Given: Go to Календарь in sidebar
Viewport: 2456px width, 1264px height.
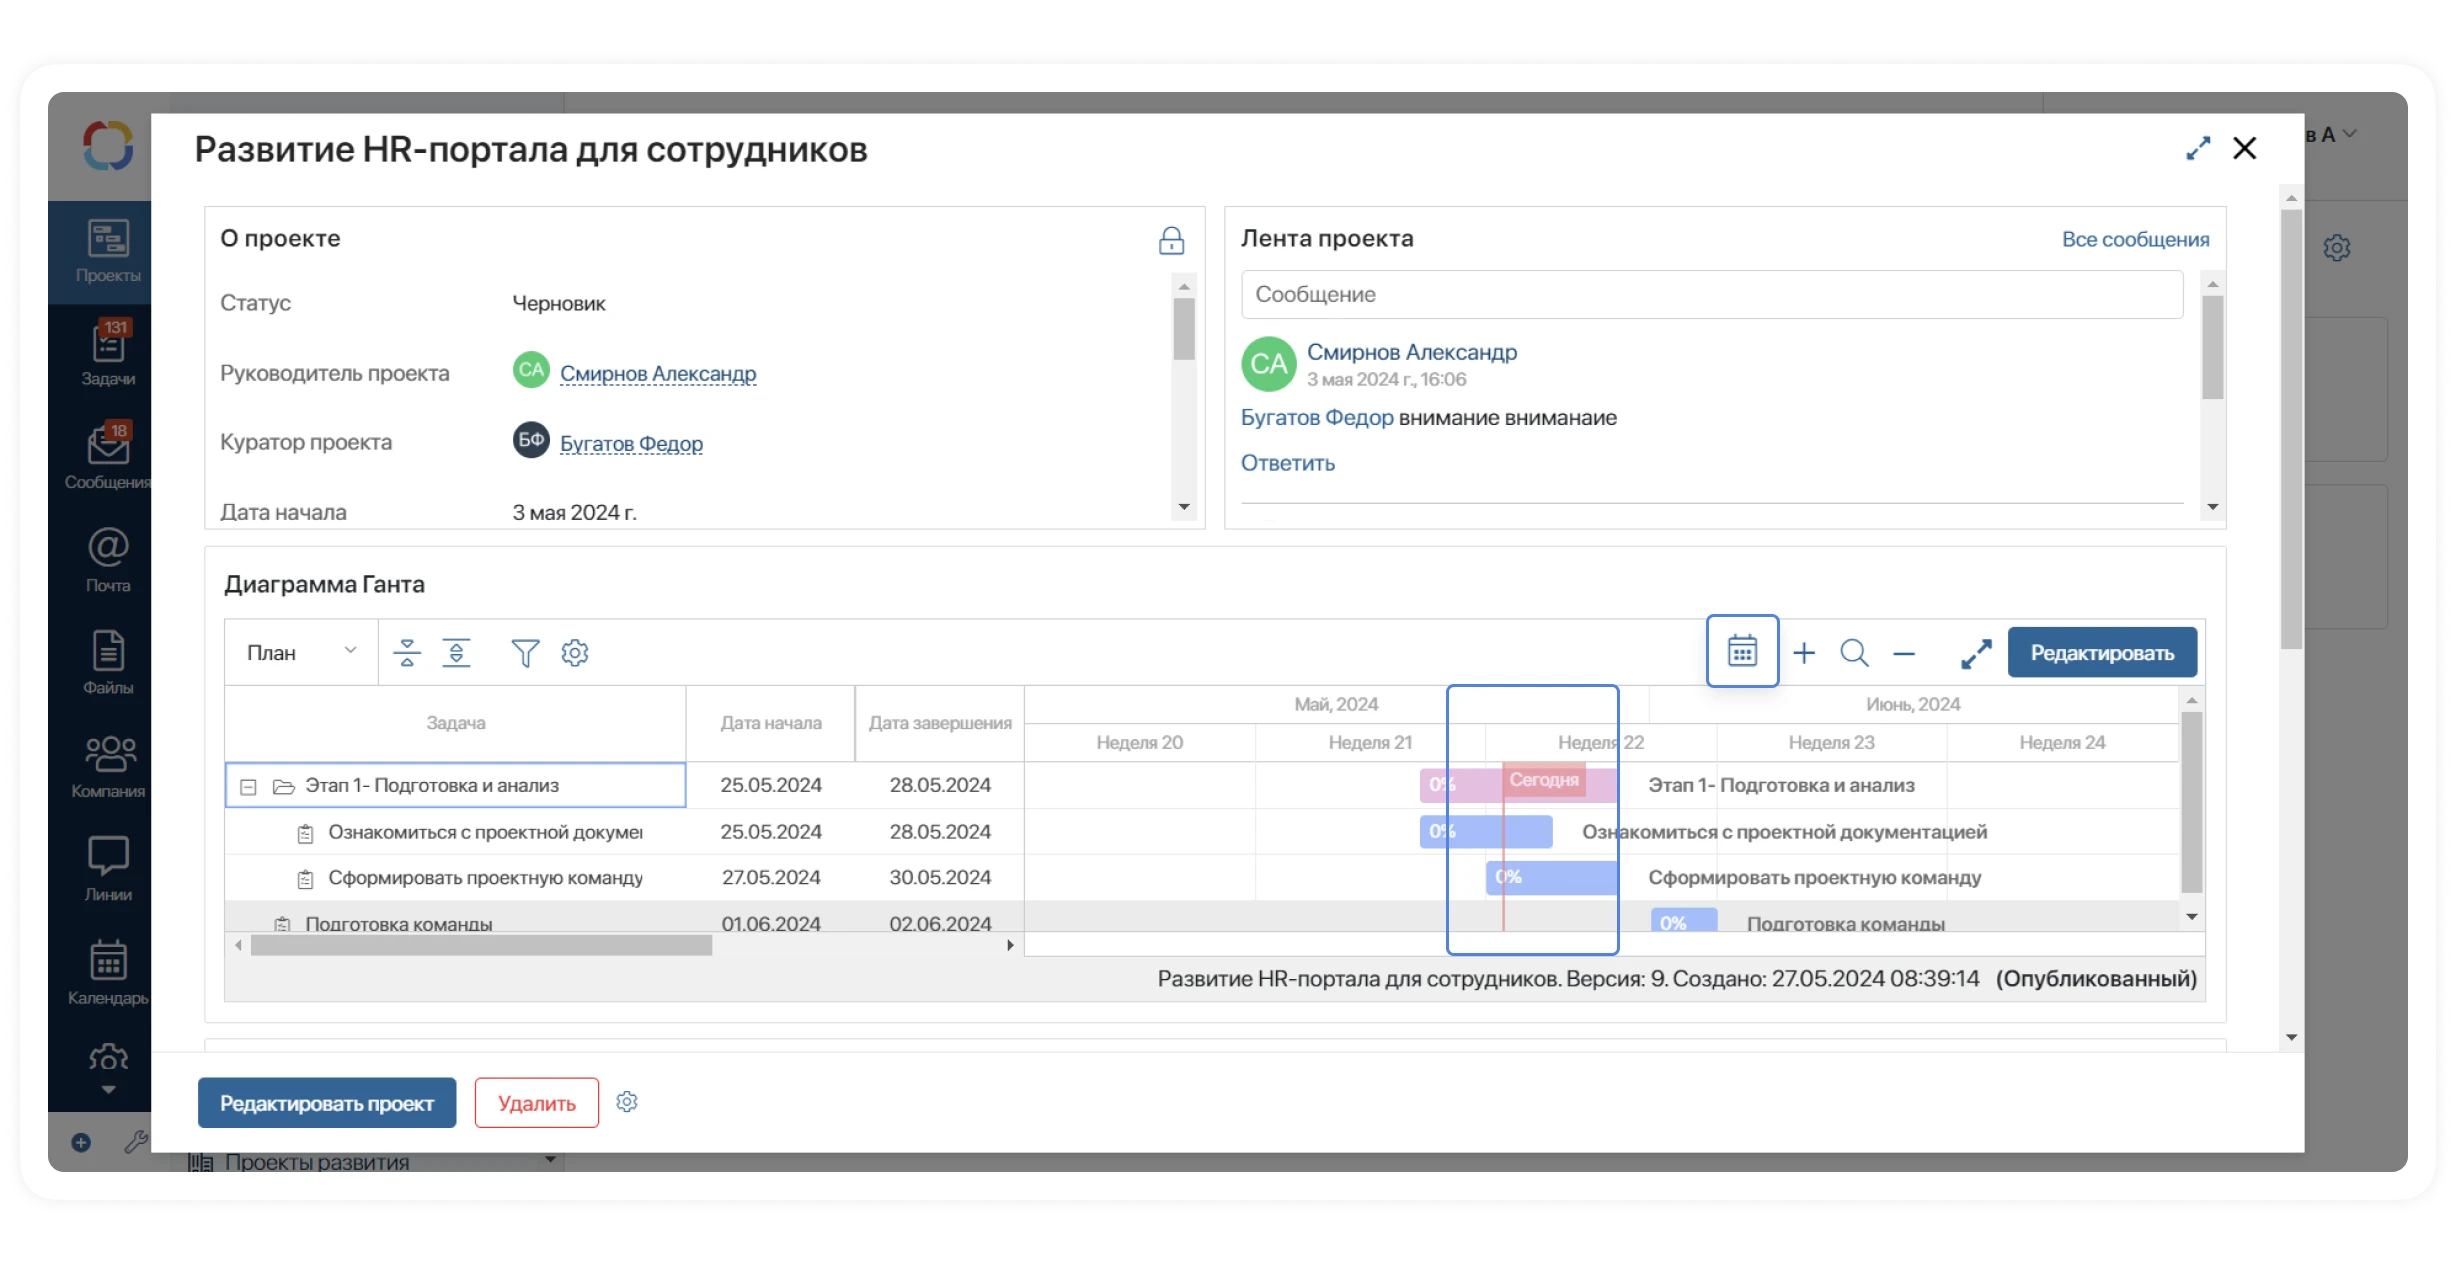Looking at the screenshot, I should (x=108, y=972).
